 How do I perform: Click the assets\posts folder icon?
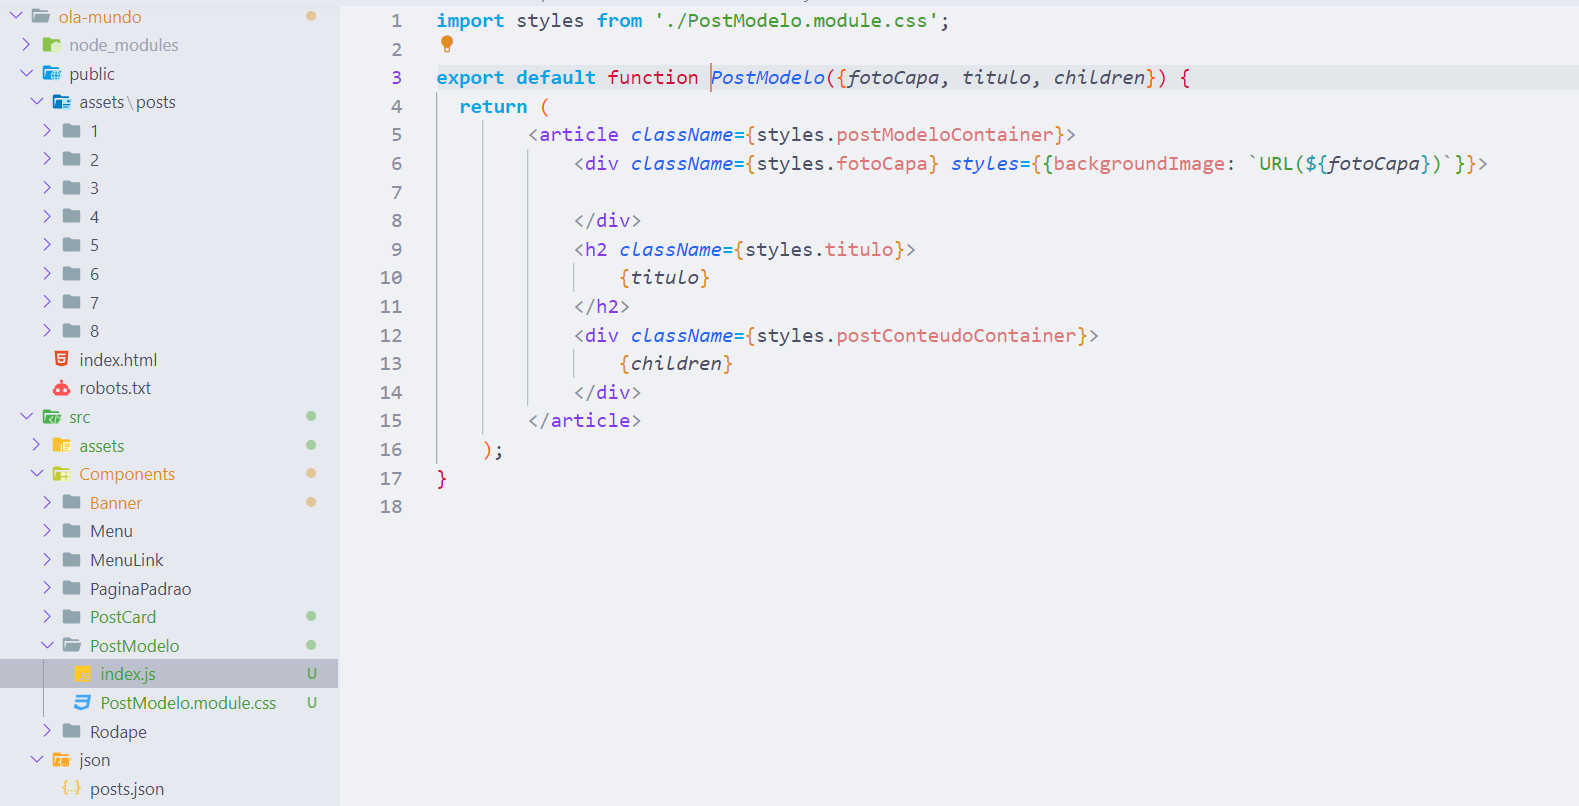pos(61,102)
